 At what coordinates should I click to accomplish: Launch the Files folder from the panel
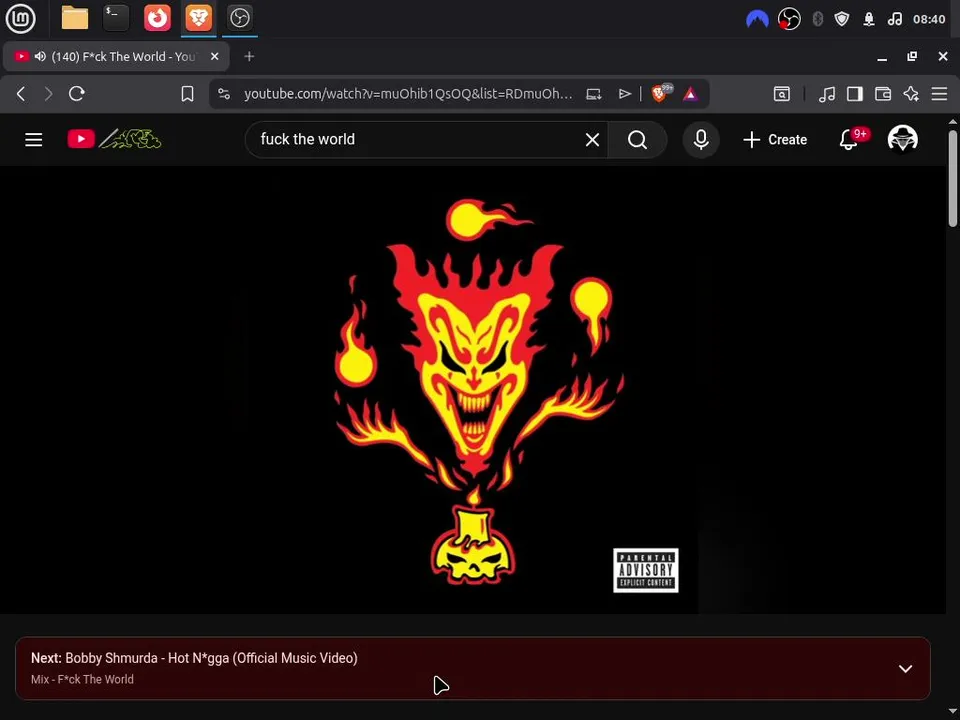[x=75, y=18]
